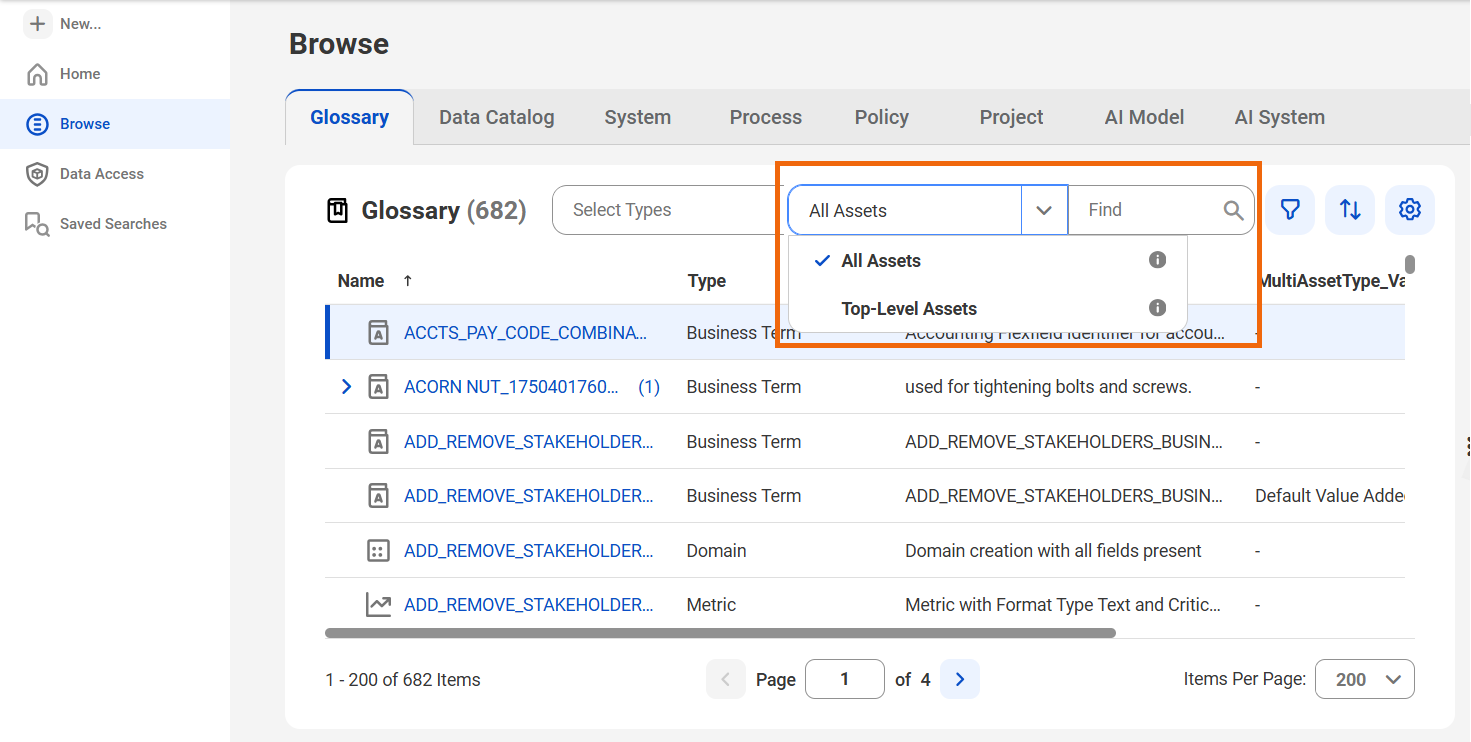Show info for Top-Level Assets option
The height and width of the screenshot is (742, 1471).
point(1158,308)
